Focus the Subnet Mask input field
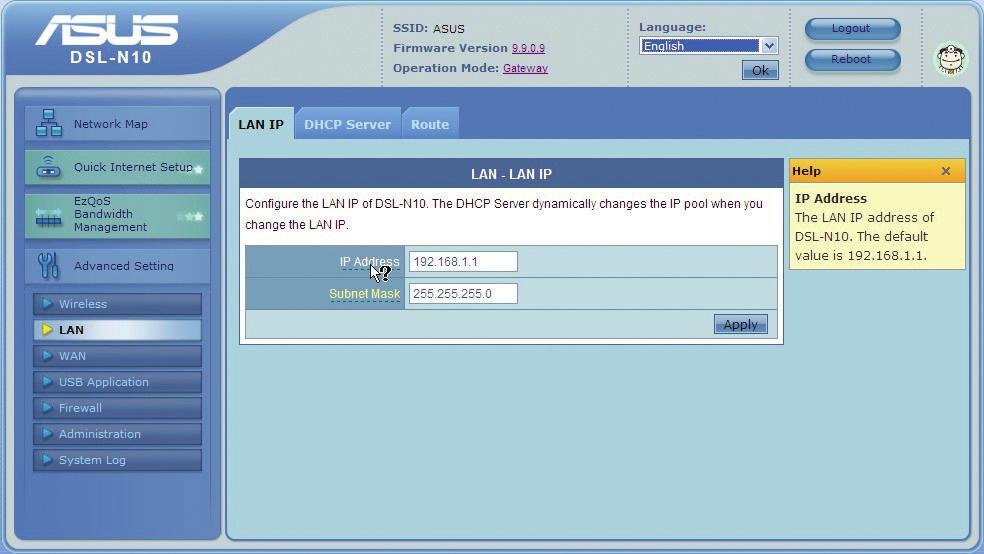 (463, 294)
